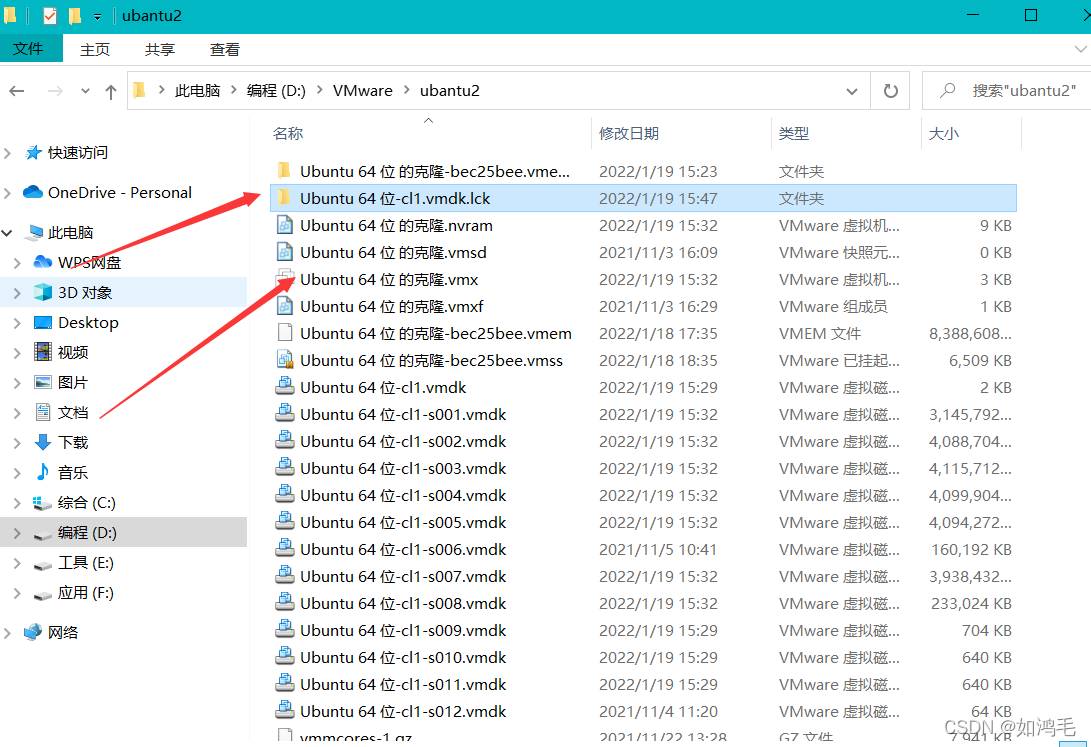The height and width of the screenshot is (747, 1091).
Task: Expand the 网络 tree node chevron
Action: [8, 632]
